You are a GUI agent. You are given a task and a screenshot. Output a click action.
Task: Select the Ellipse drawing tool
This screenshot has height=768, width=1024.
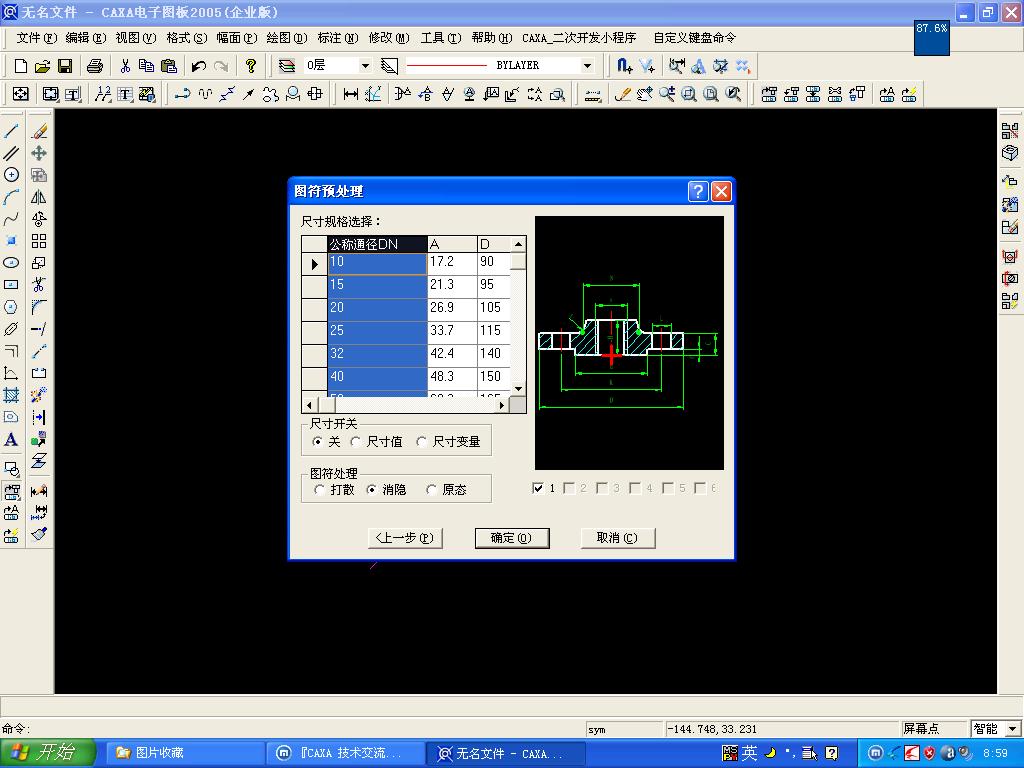point(11,263)
